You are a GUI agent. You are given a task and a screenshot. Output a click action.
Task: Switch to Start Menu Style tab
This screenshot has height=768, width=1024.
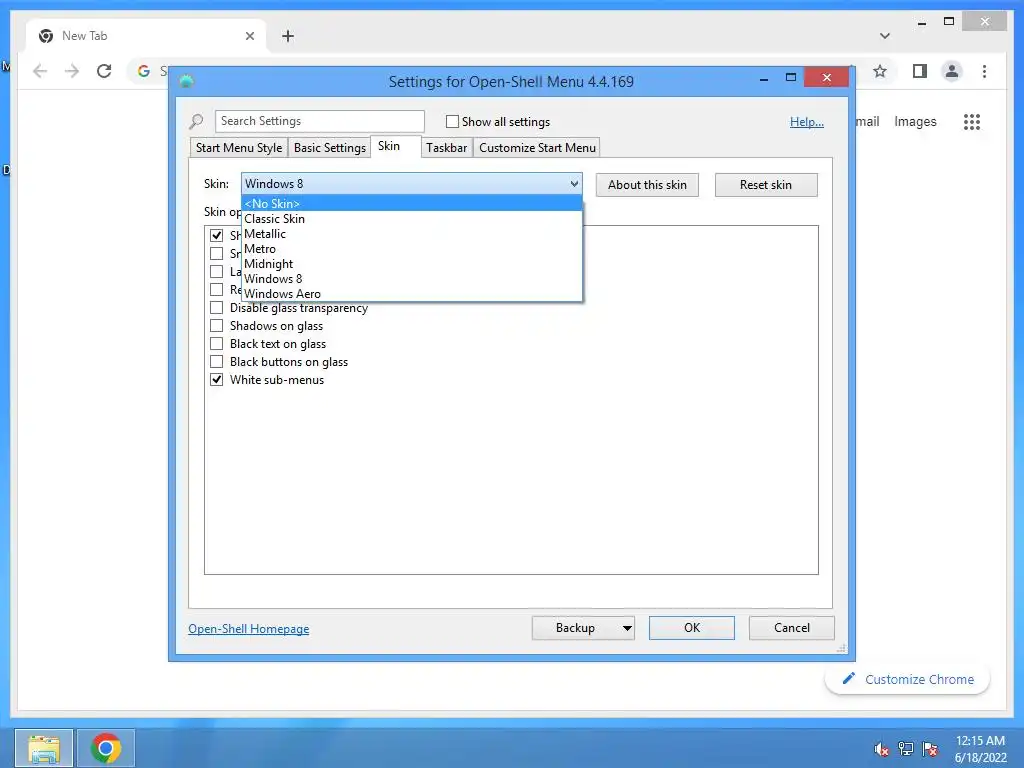239,148
